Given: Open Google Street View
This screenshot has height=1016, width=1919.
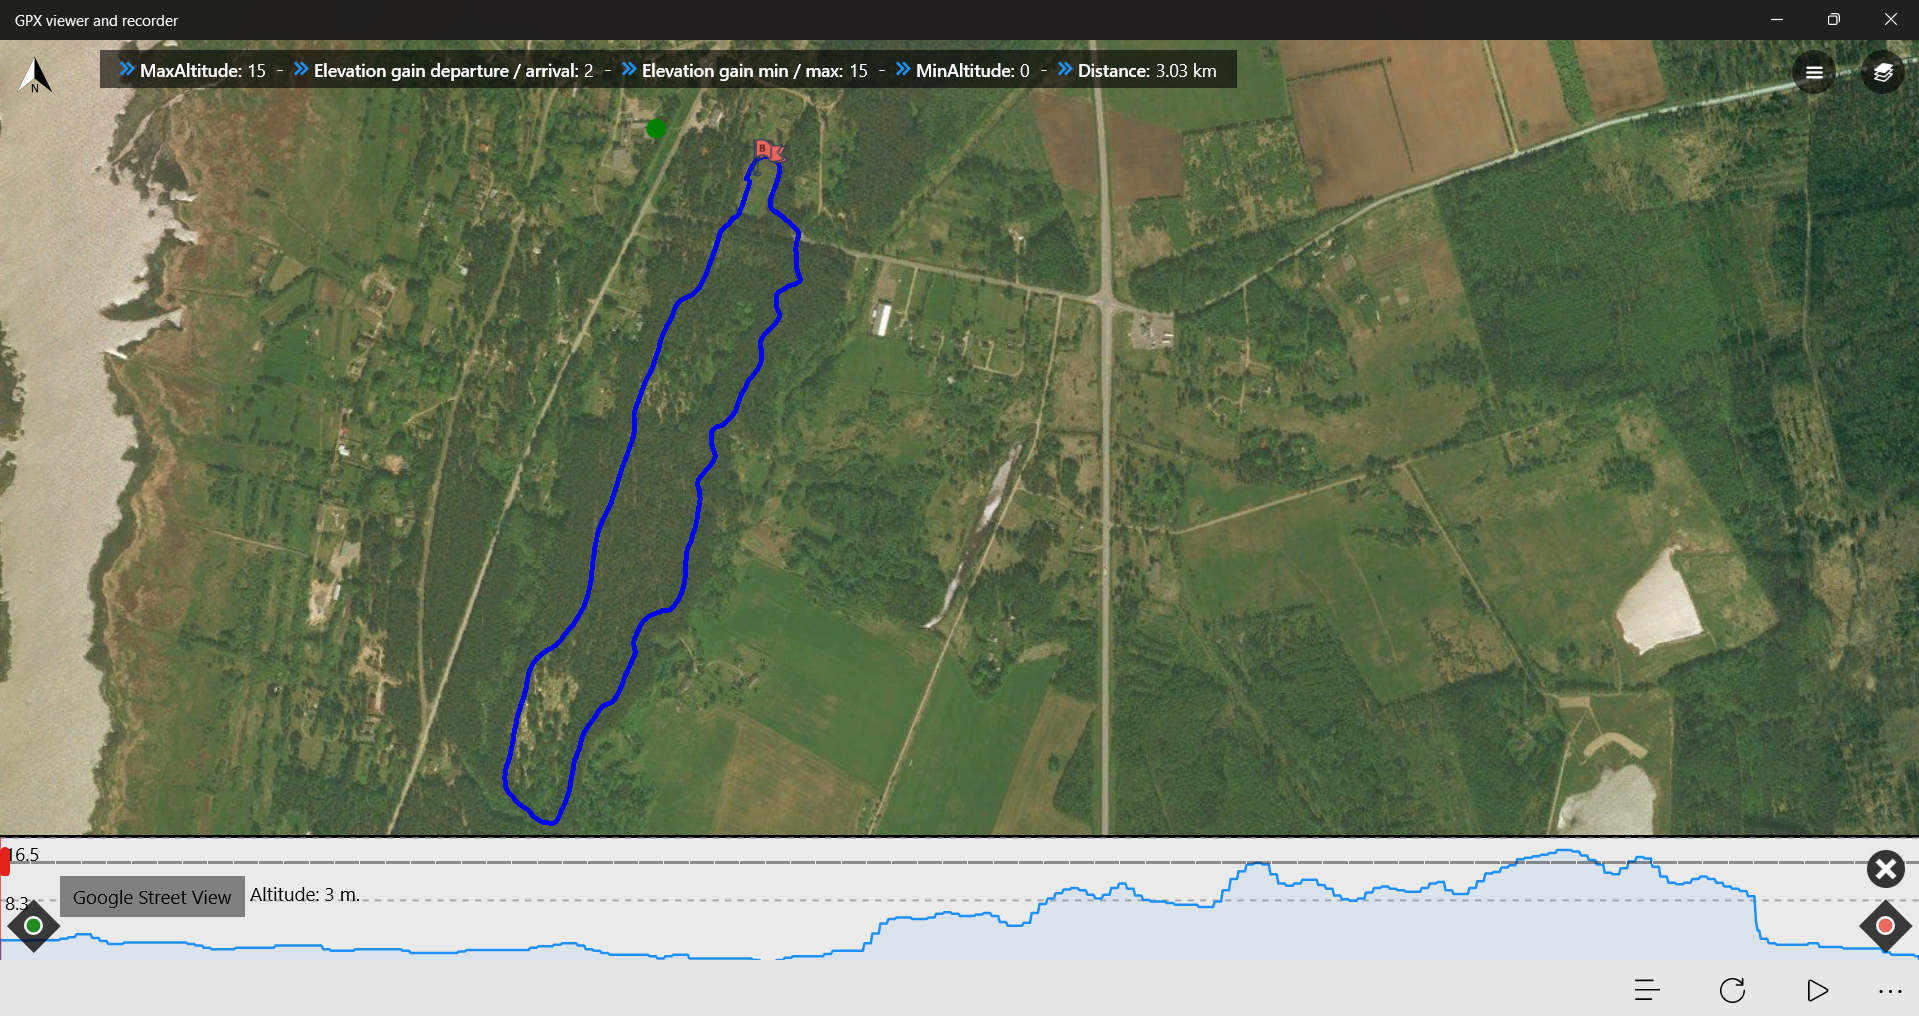Looking at the screenshot, I should [152, 897].
